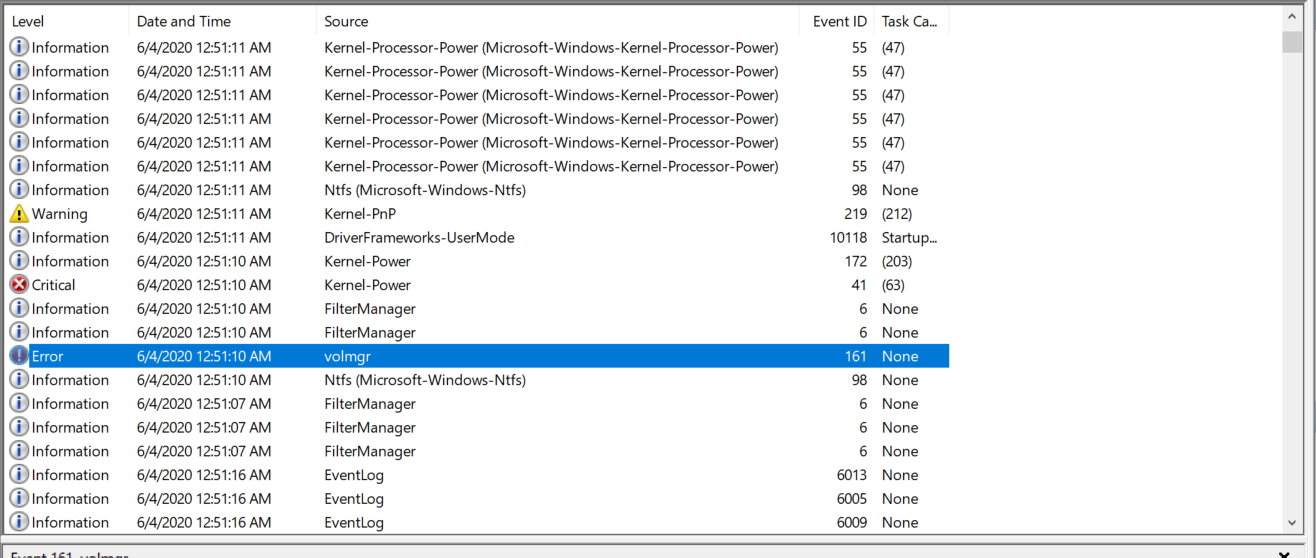
Task: Click Event ID 6013
Action: pyautogui.click(x=851, y=475)
